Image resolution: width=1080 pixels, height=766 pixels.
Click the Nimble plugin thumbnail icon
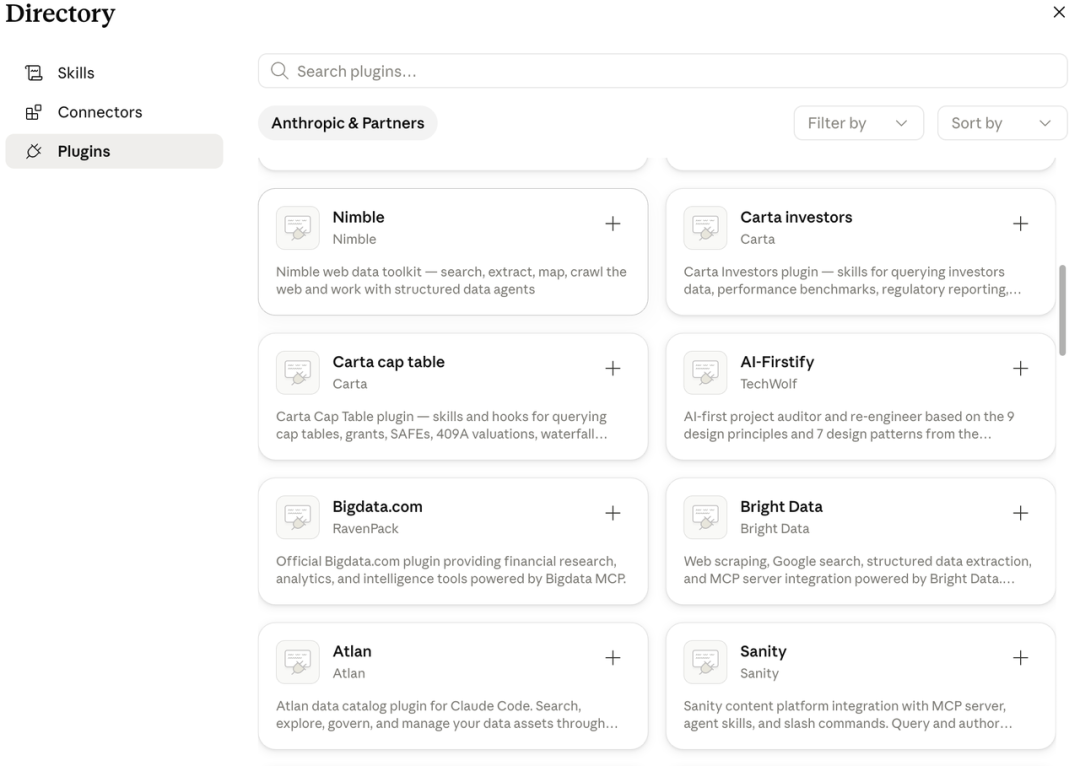pyautogui.click(x=298, y=228)
